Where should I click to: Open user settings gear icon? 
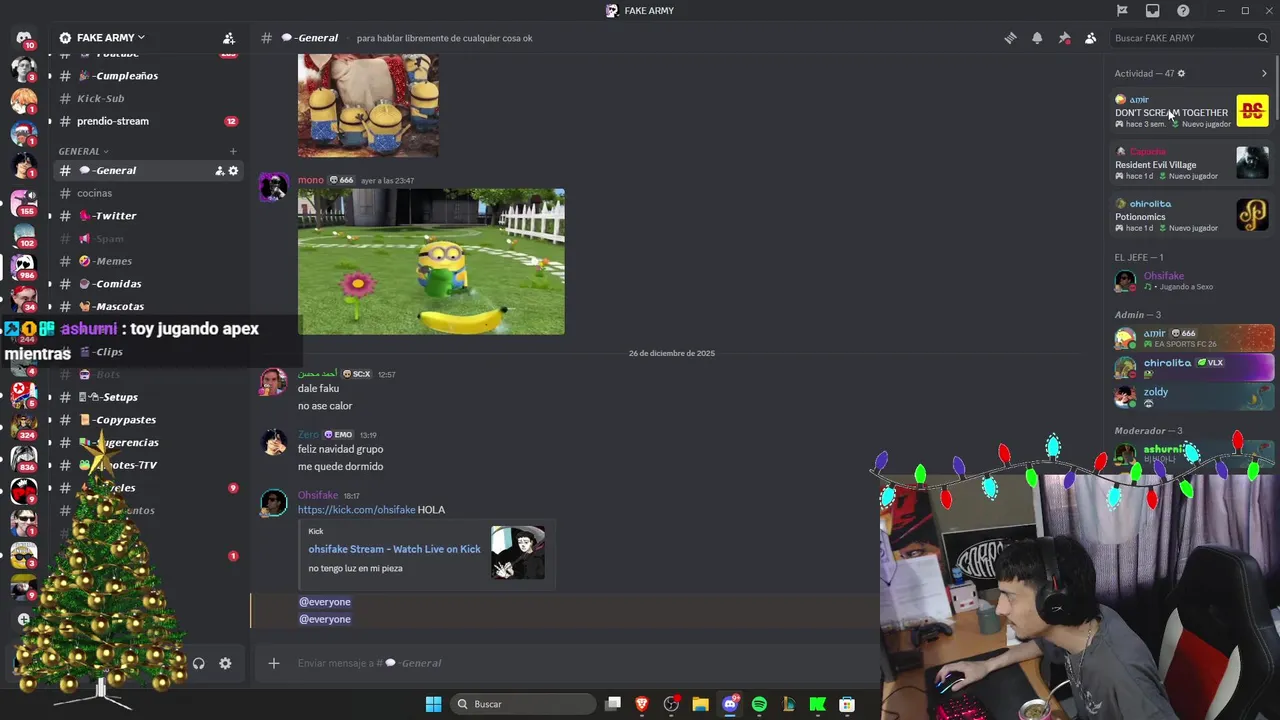[225, 663]
